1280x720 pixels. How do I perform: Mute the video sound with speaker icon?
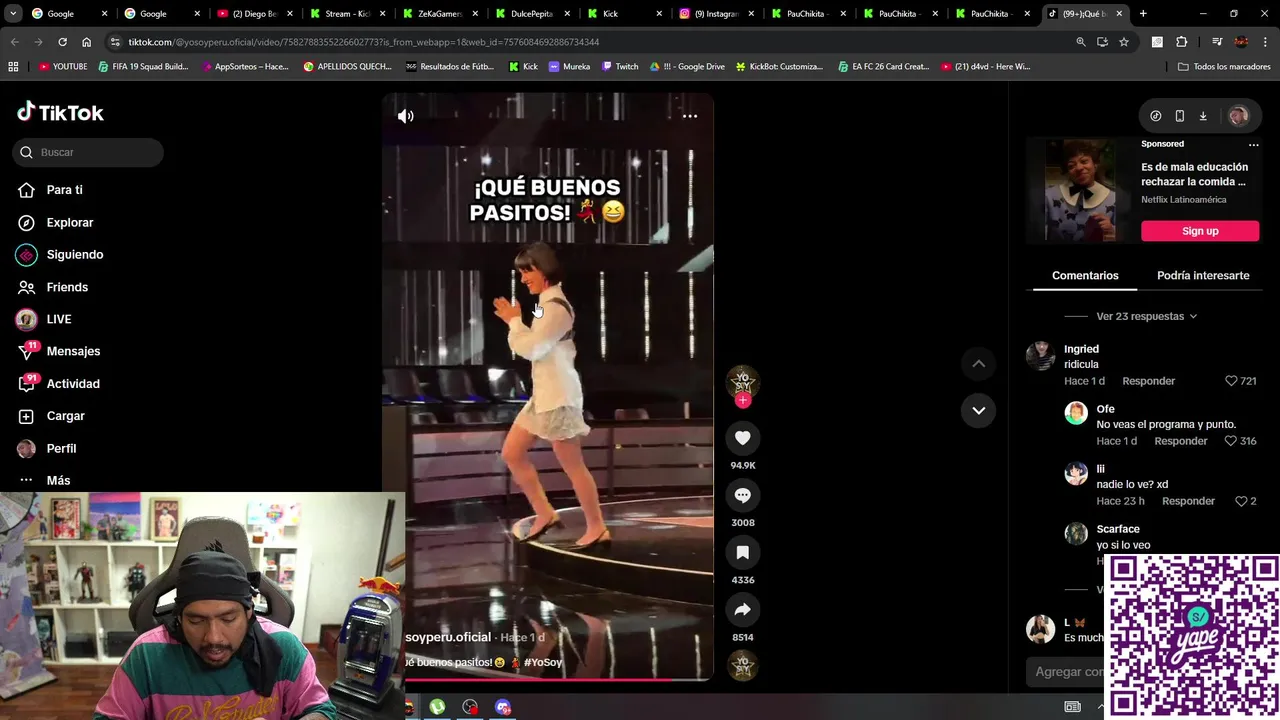point(405,116)
